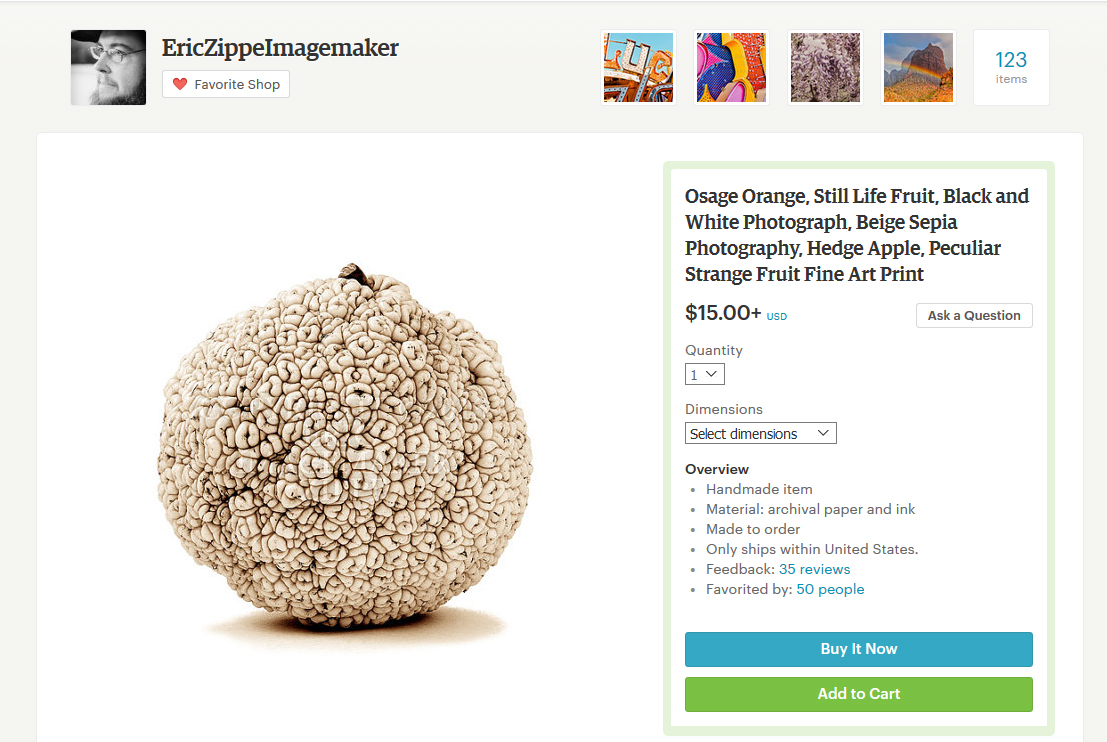The image size is (1107, 742).
Task: View the rainbow mountain landscape thumbnail
Action: (918, 68)
